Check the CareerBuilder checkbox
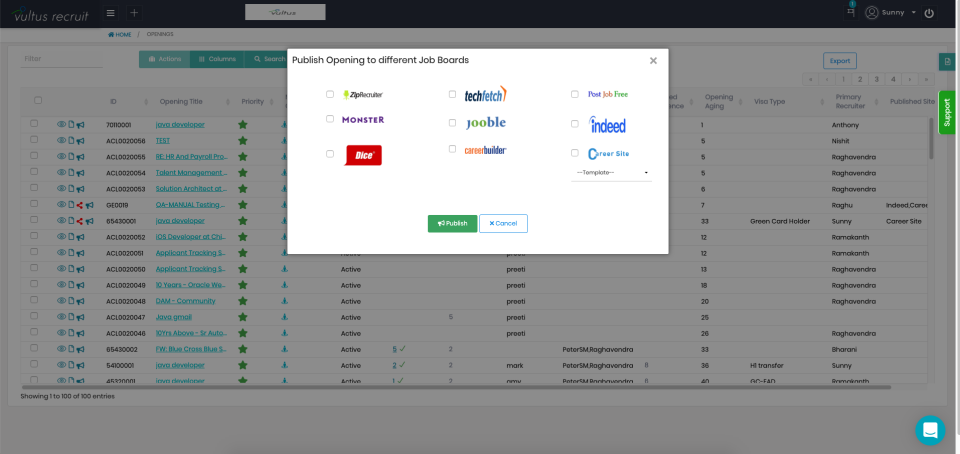 (x=452, y=149)
